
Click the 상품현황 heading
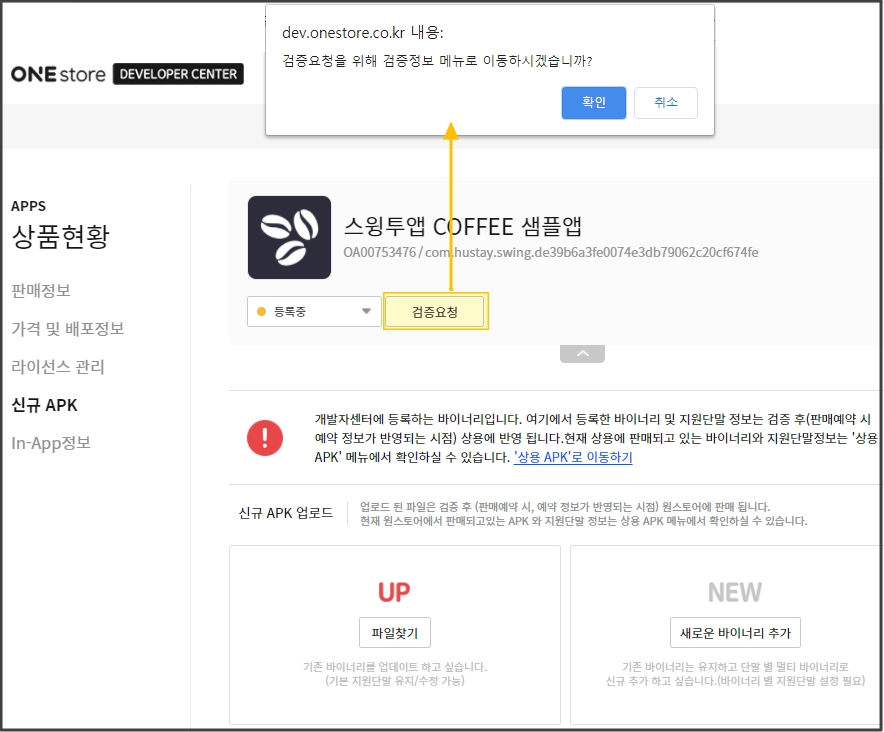pos(60,236)
